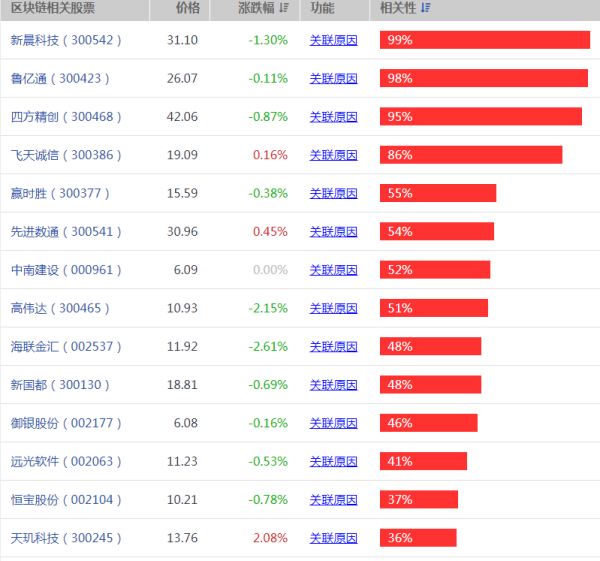The width and height of the screenshot is (600, 561).
Task: Open 关联原因 link for 四方精创
Action: 333,117
